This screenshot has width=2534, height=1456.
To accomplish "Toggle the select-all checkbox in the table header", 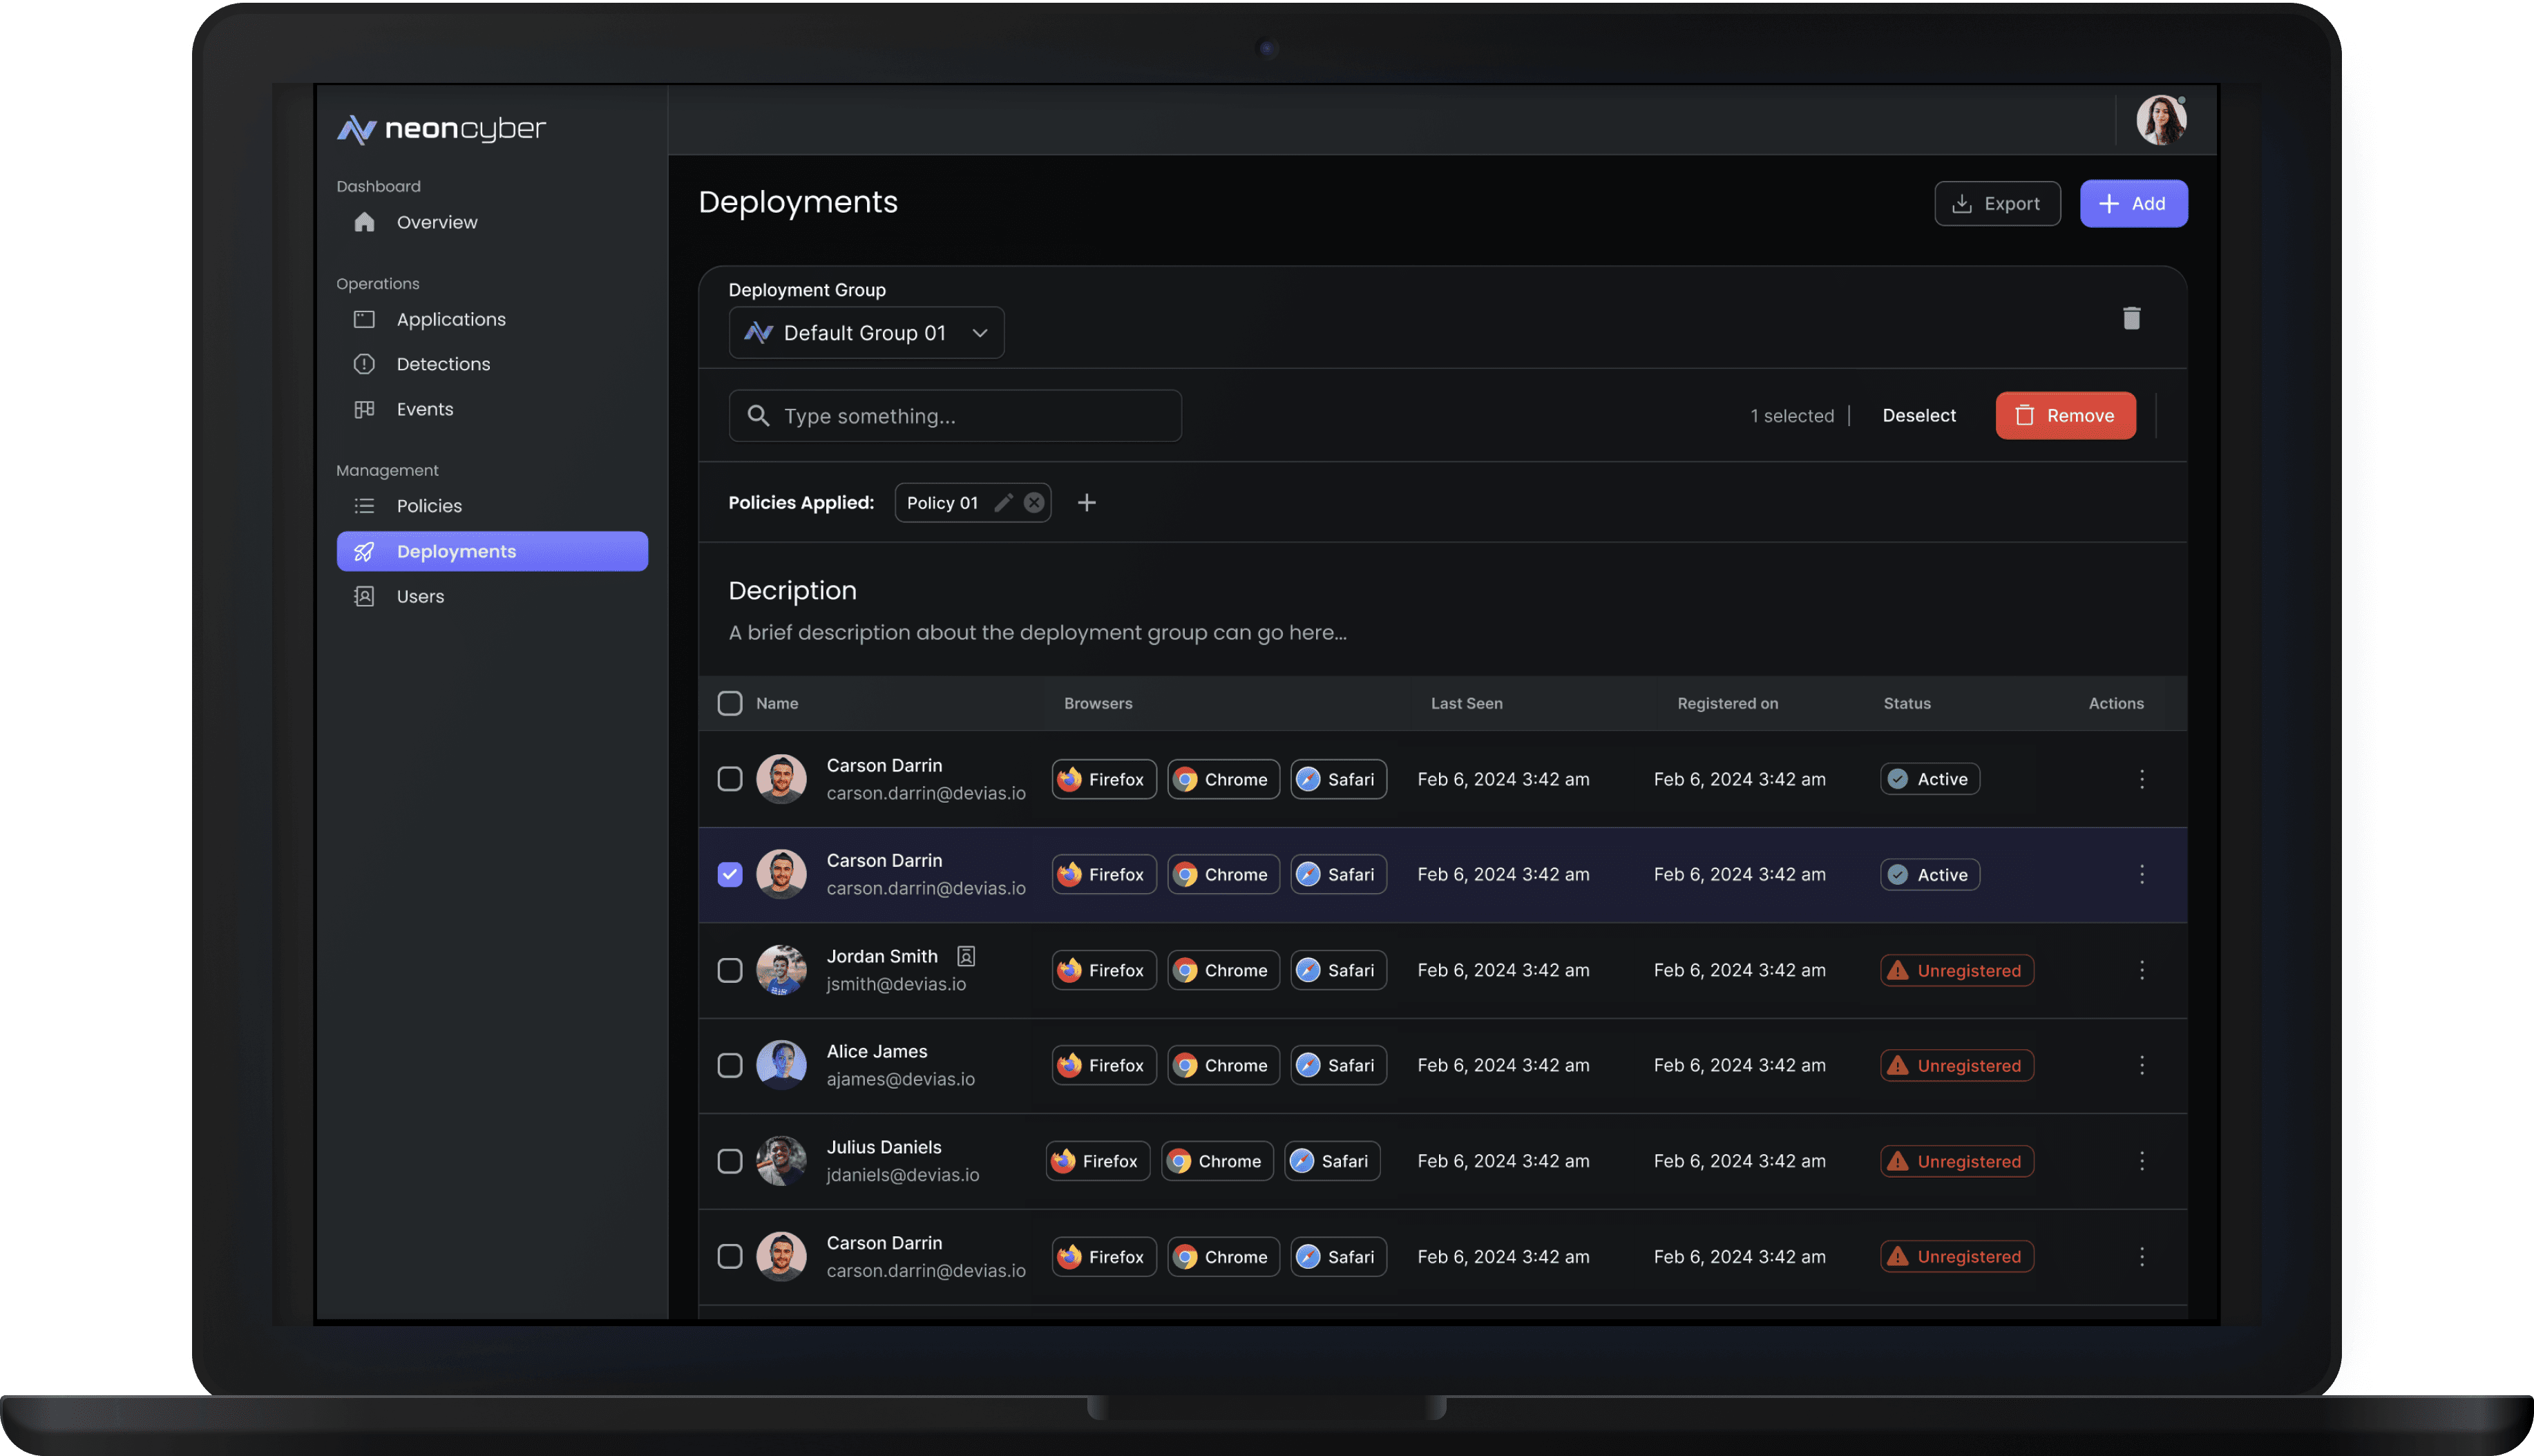I will 730,703.
